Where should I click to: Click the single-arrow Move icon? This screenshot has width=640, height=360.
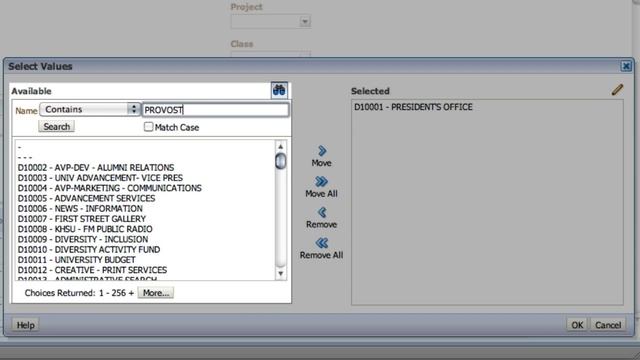322,151
